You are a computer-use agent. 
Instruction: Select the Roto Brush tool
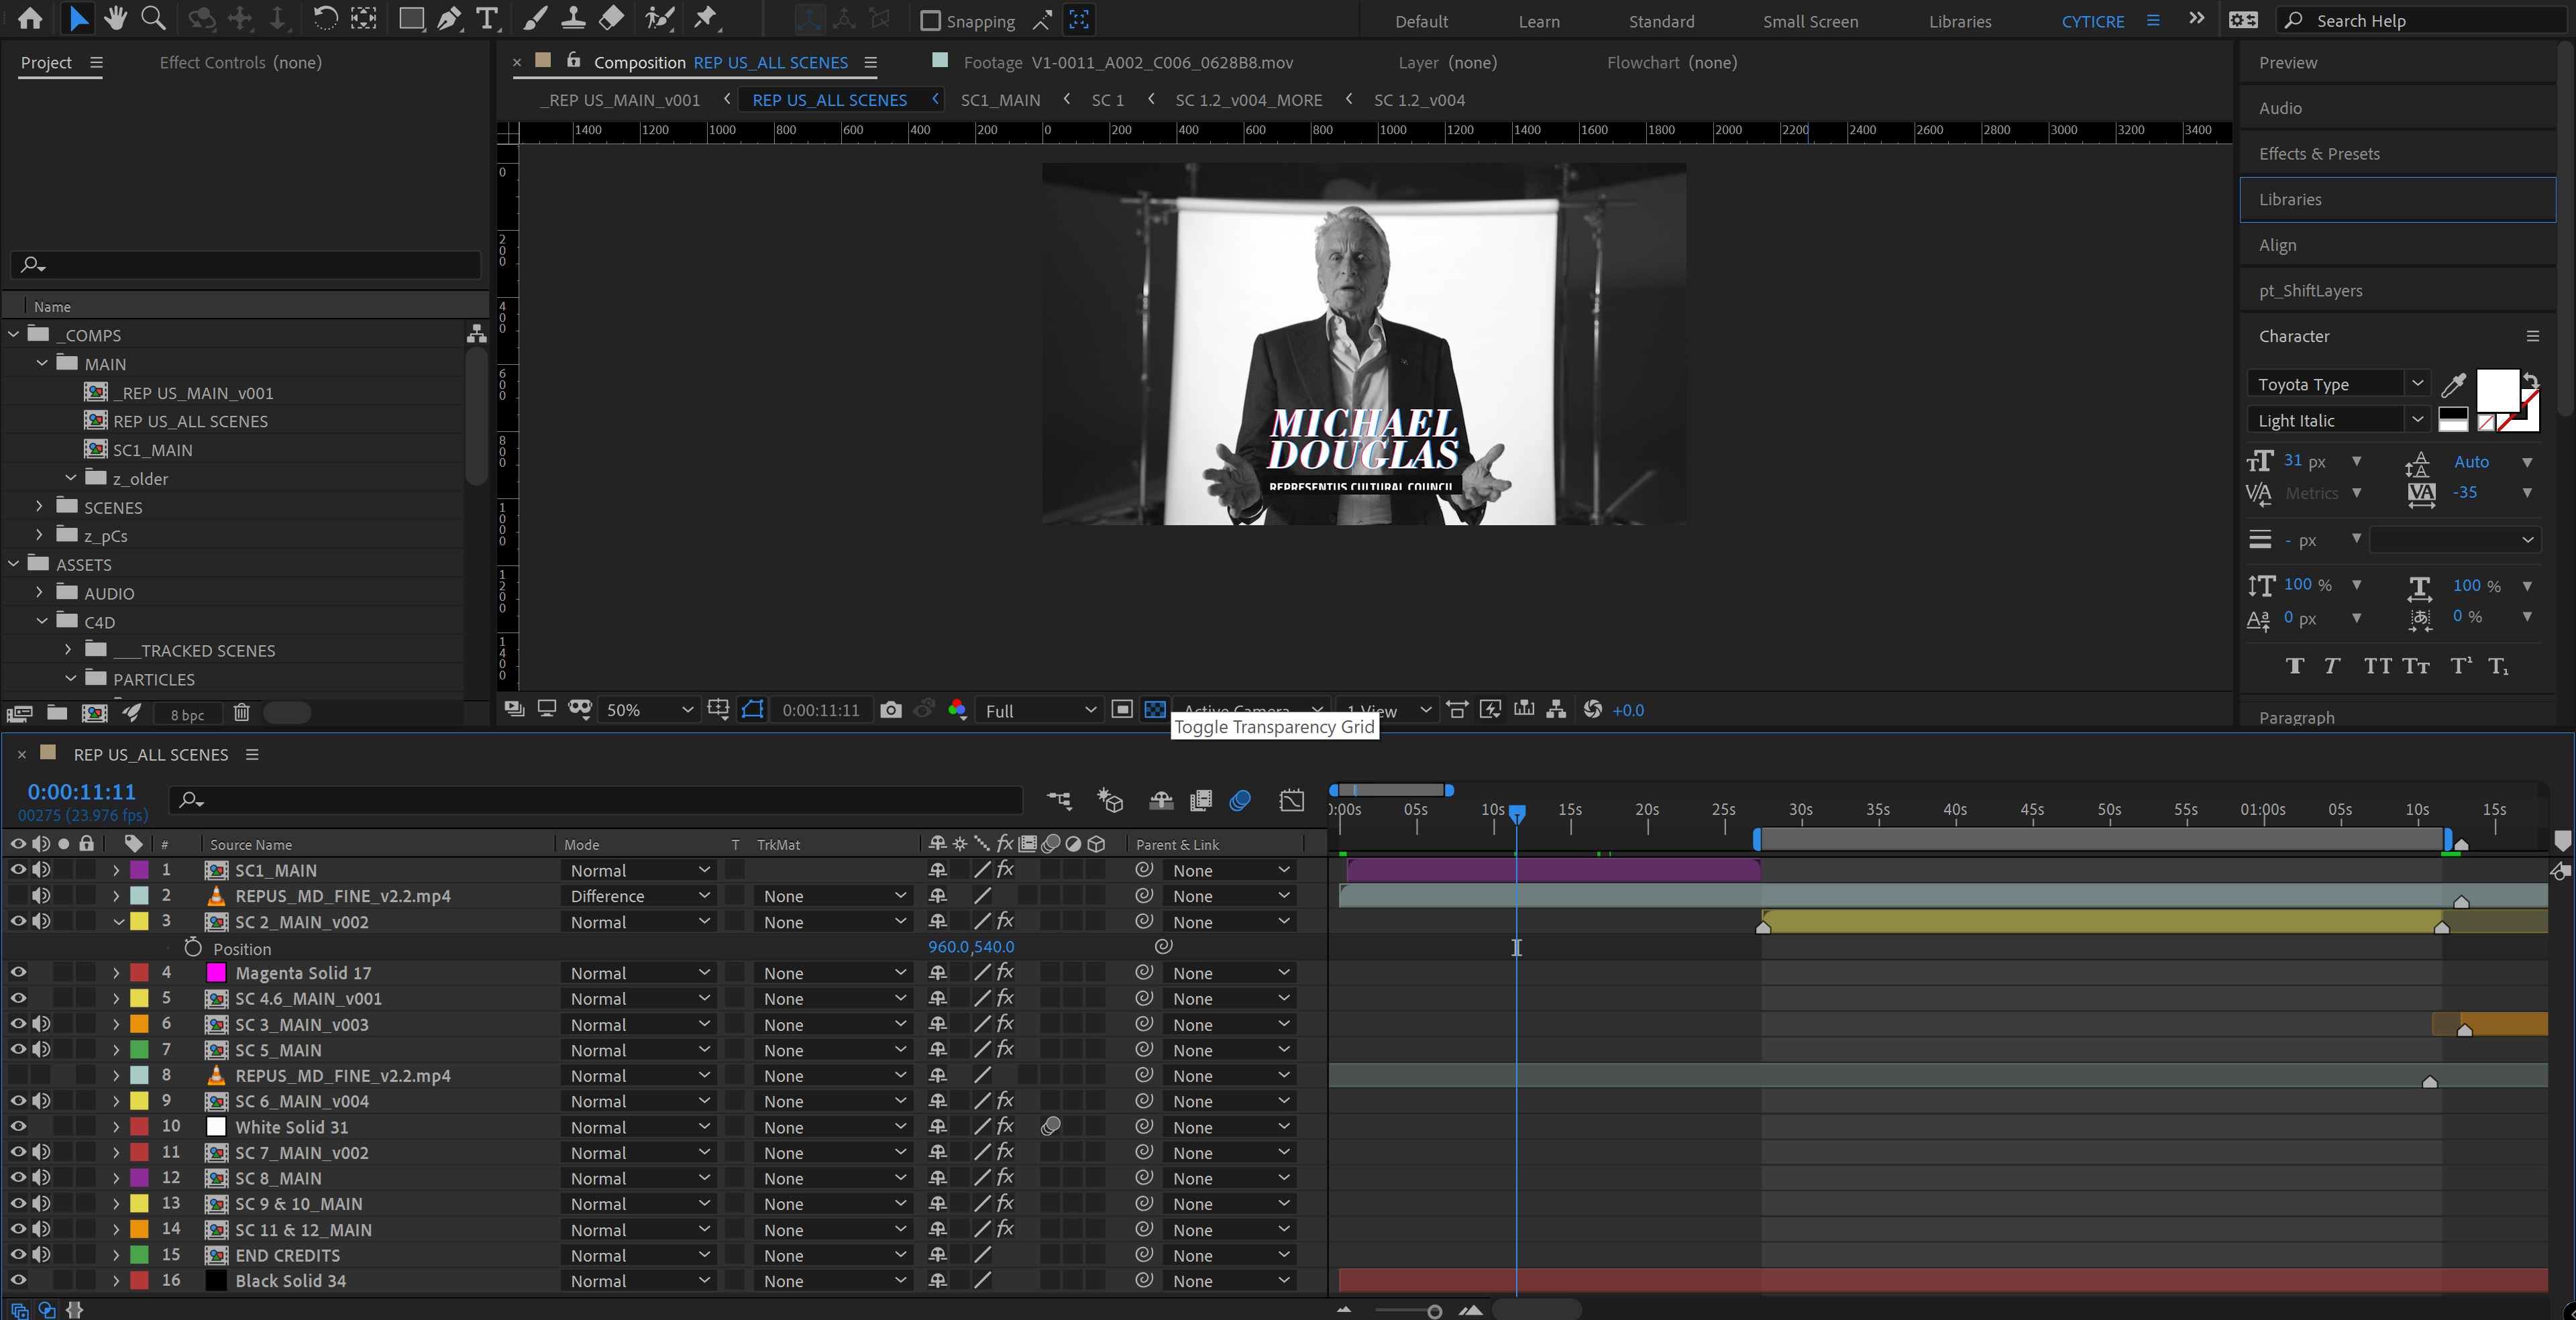click(659, 18)
